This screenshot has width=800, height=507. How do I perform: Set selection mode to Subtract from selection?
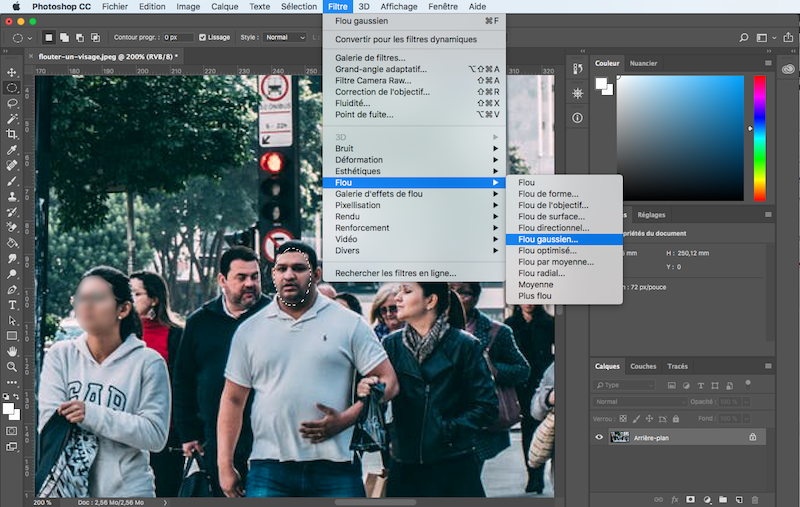(80, 37)
